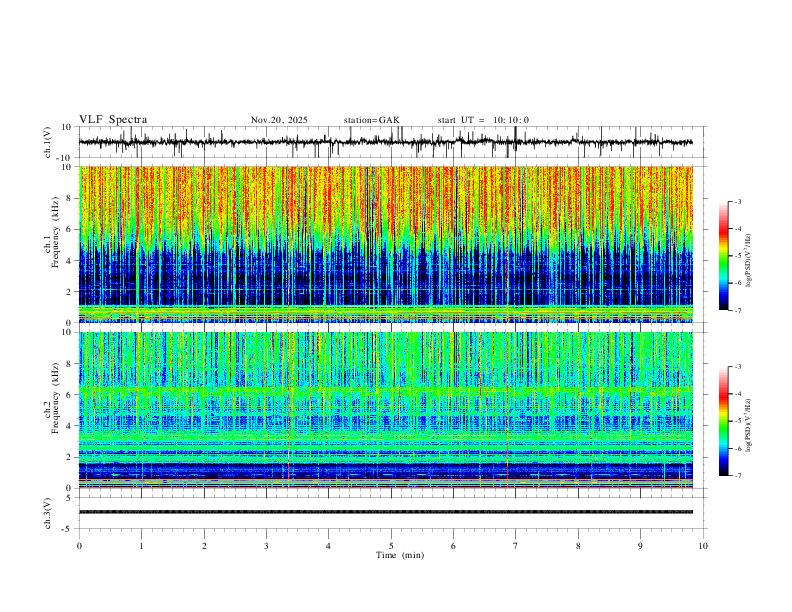Click inside the ch.2 spectrogram panel
This screenshot has height=612, width=792.
tap(385, 410)
